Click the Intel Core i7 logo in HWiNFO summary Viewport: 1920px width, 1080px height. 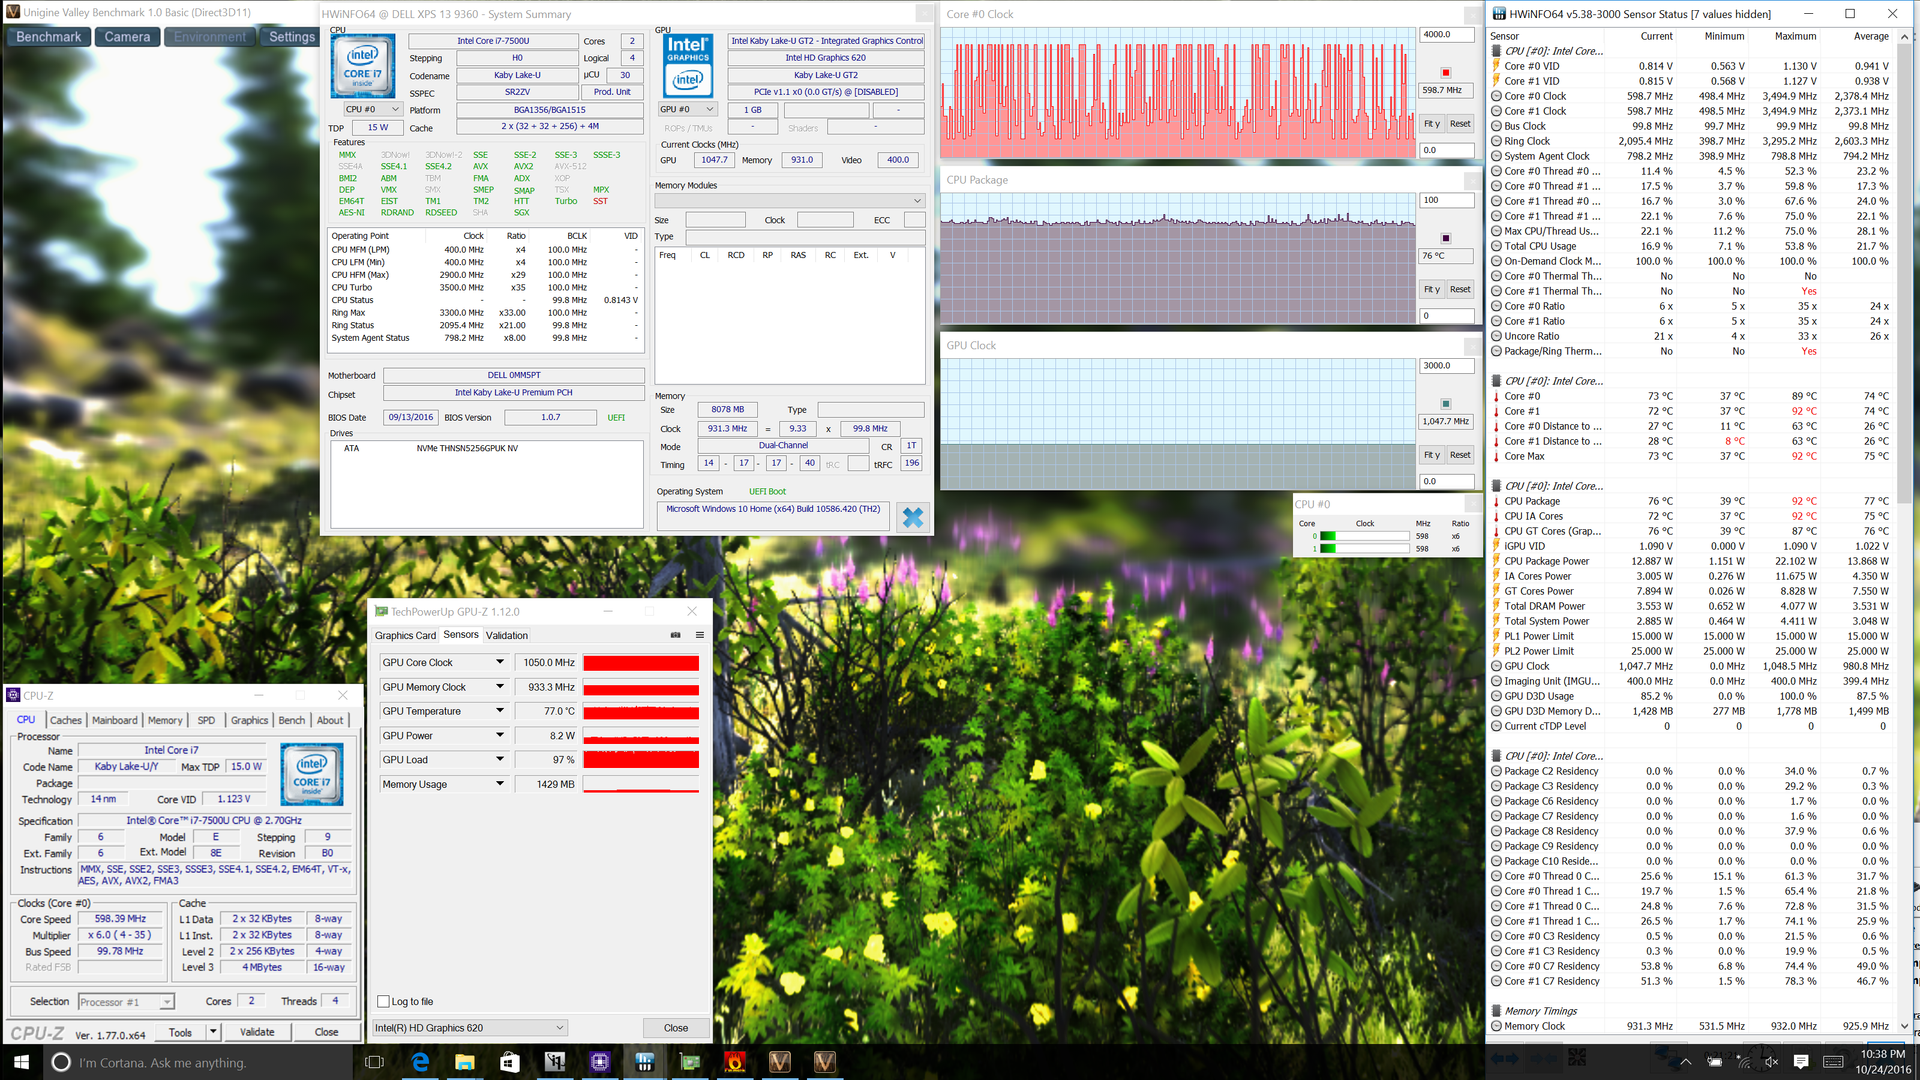362,67
